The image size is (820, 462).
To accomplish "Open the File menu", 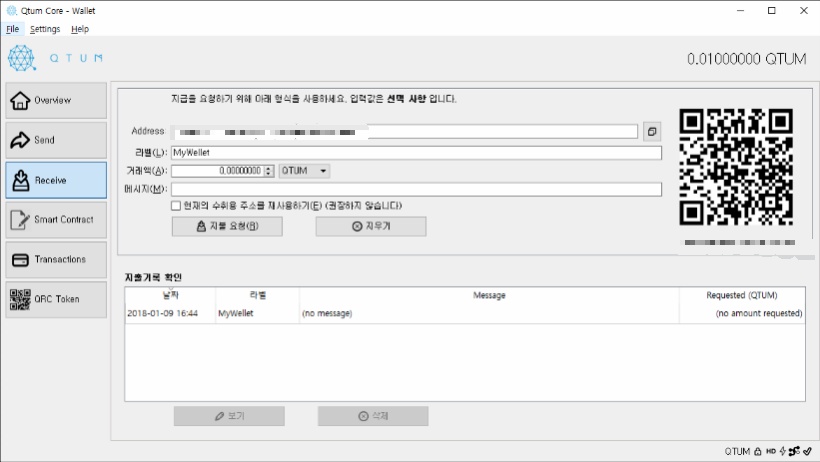I will [x=13, y=29].
